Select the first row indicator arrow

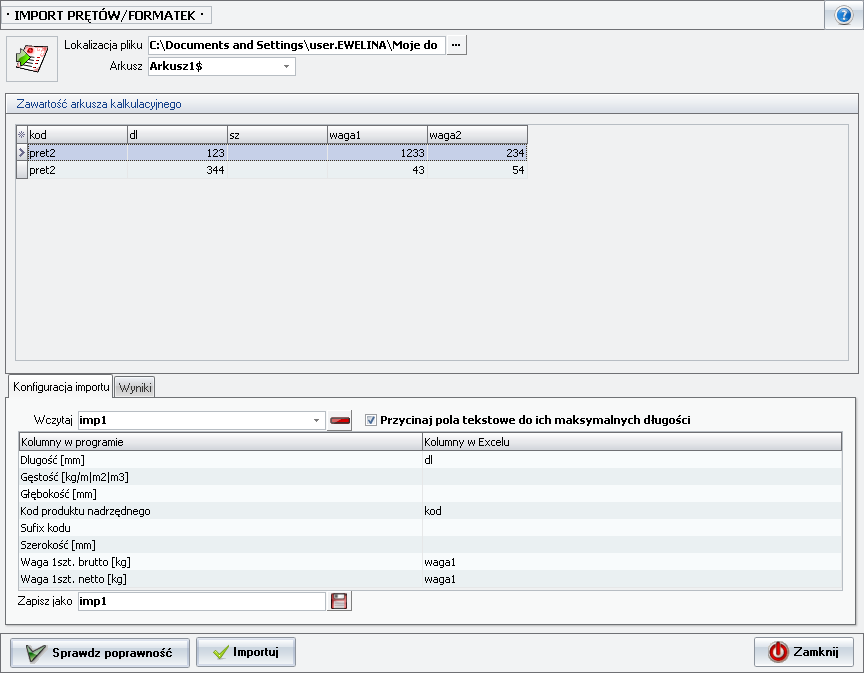[x=21, y=153]
